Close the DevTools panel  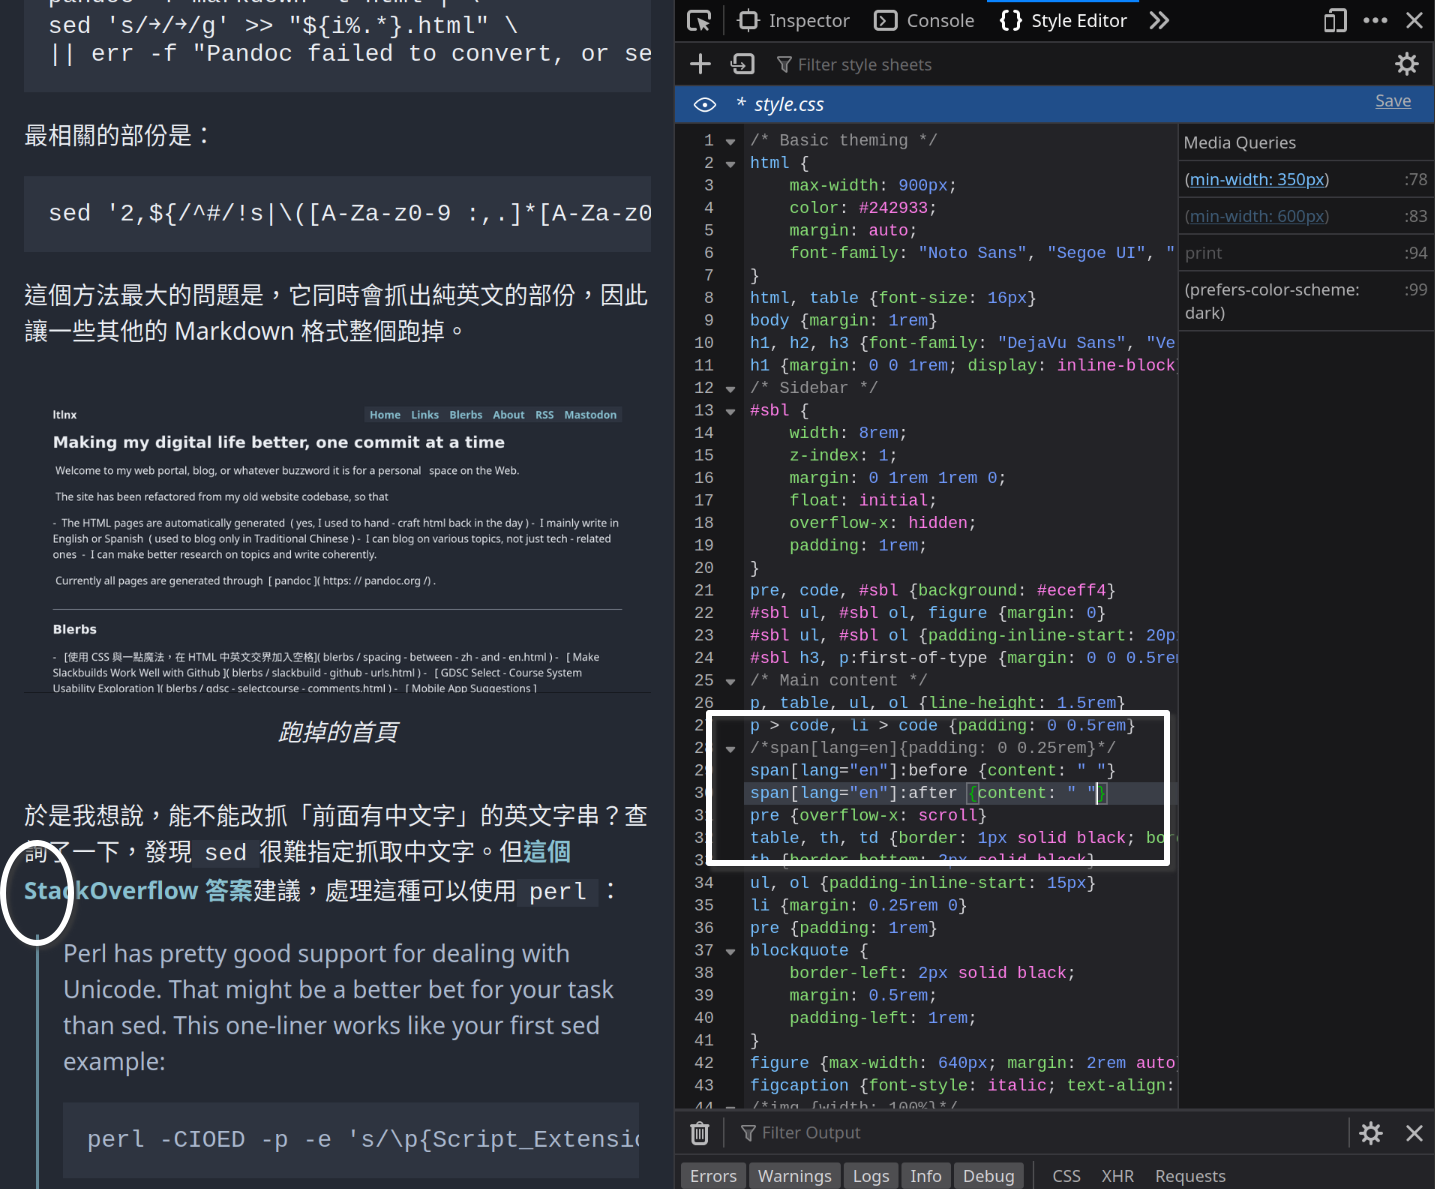[1414, 20]
